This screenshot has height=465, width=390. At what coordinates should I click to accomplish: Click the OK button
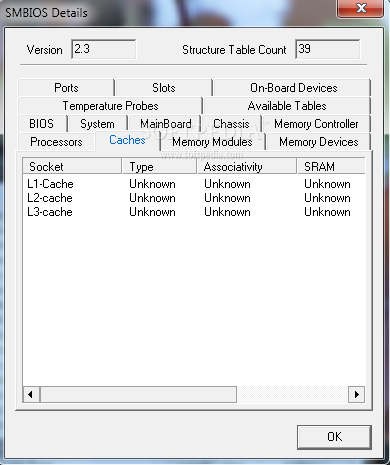[334, 437]
